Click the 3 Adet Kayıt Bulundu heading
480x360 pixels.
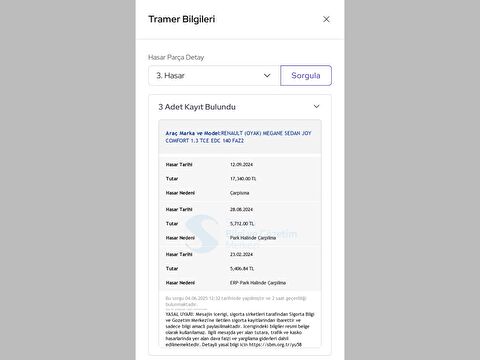point(197,107)
